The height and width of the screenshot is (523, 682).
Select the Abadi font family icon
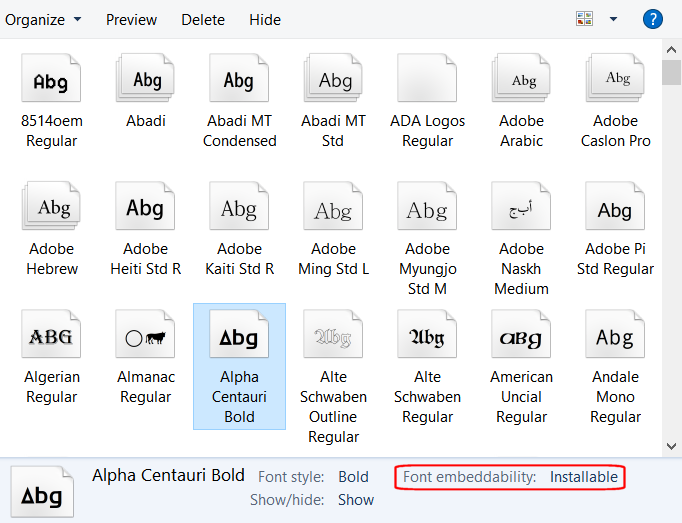point(146,82)
